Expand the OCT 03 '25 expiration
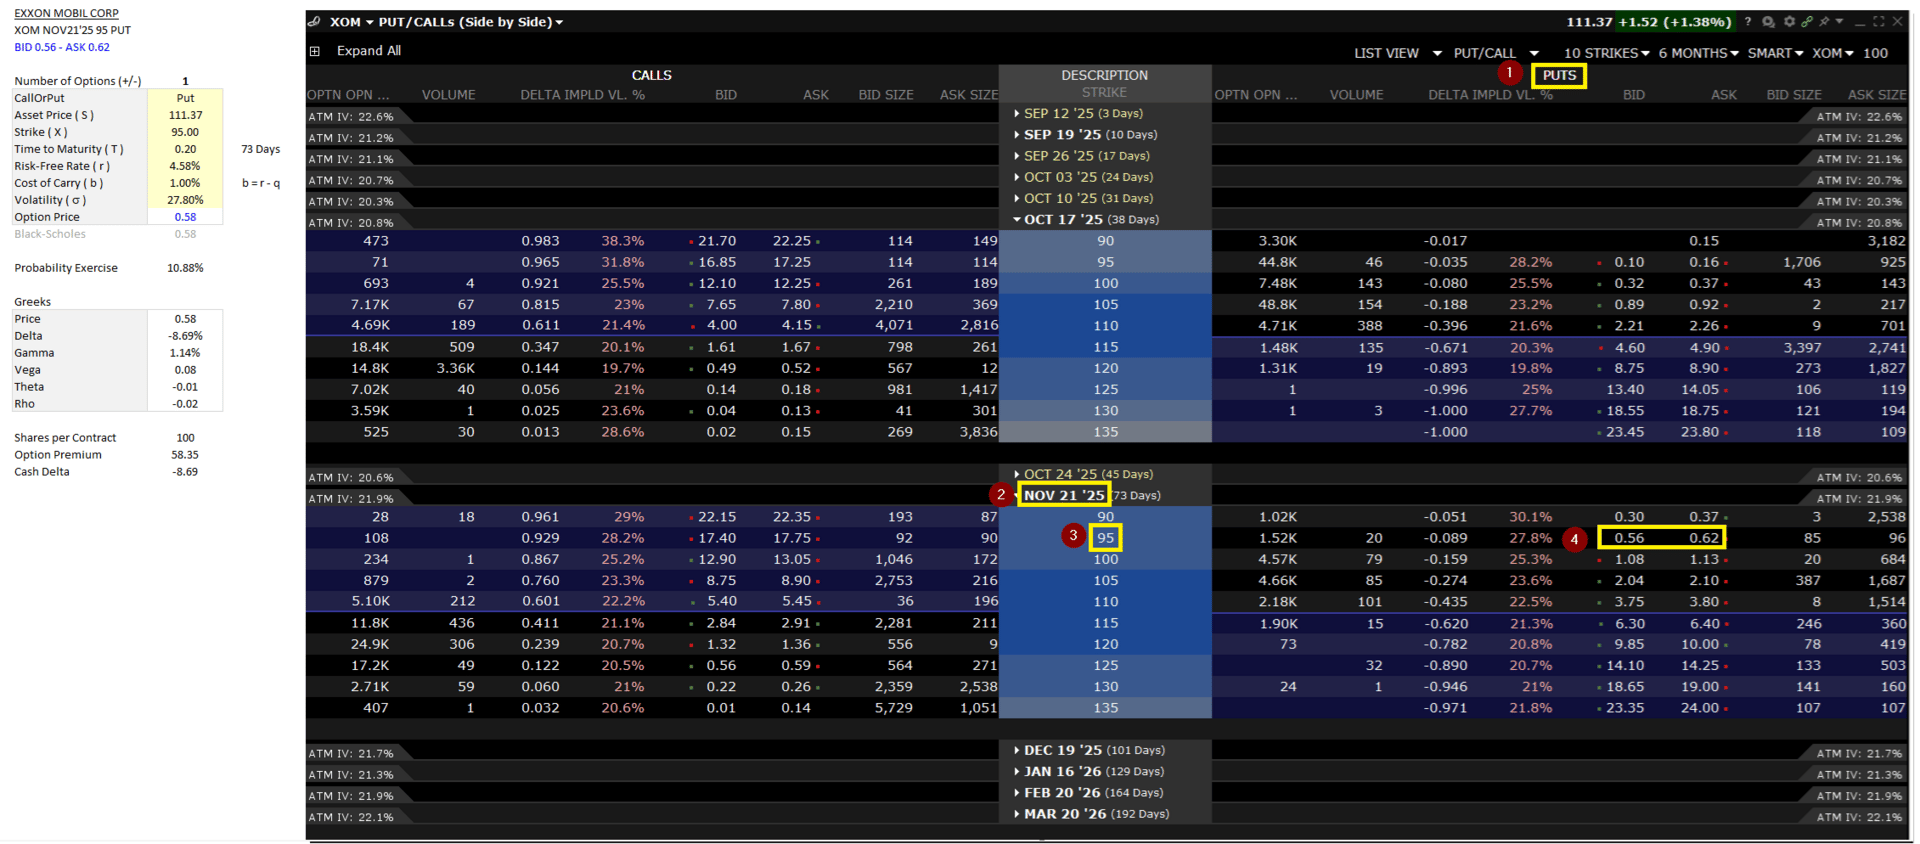Viewport: 1920px width, 844px height. coord(1083,177)
